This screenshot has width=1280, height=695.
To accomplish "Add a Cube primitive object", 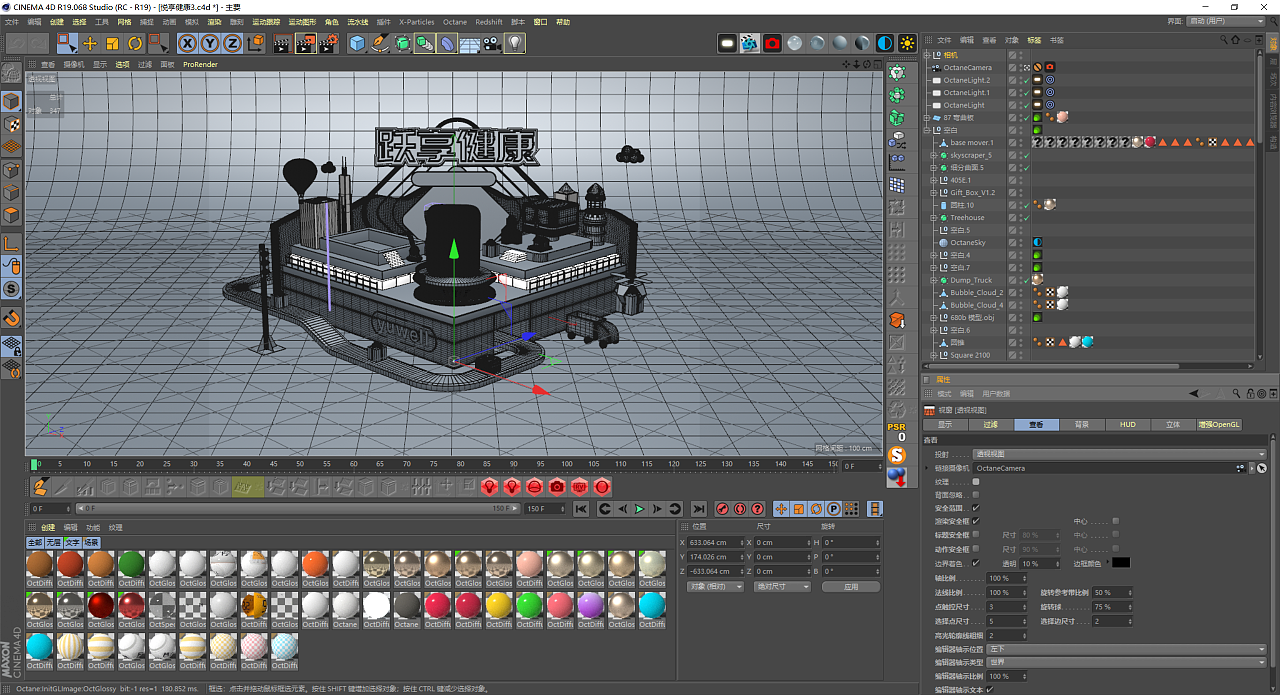I will tap(357, 43).
